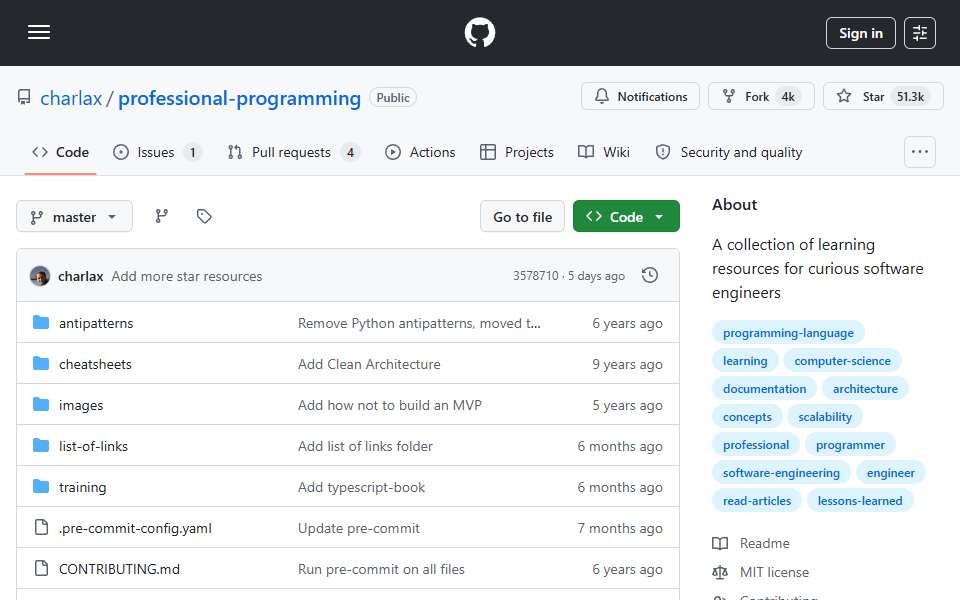Open 'Add typescript-book' commit message

(x=361, y=487)
